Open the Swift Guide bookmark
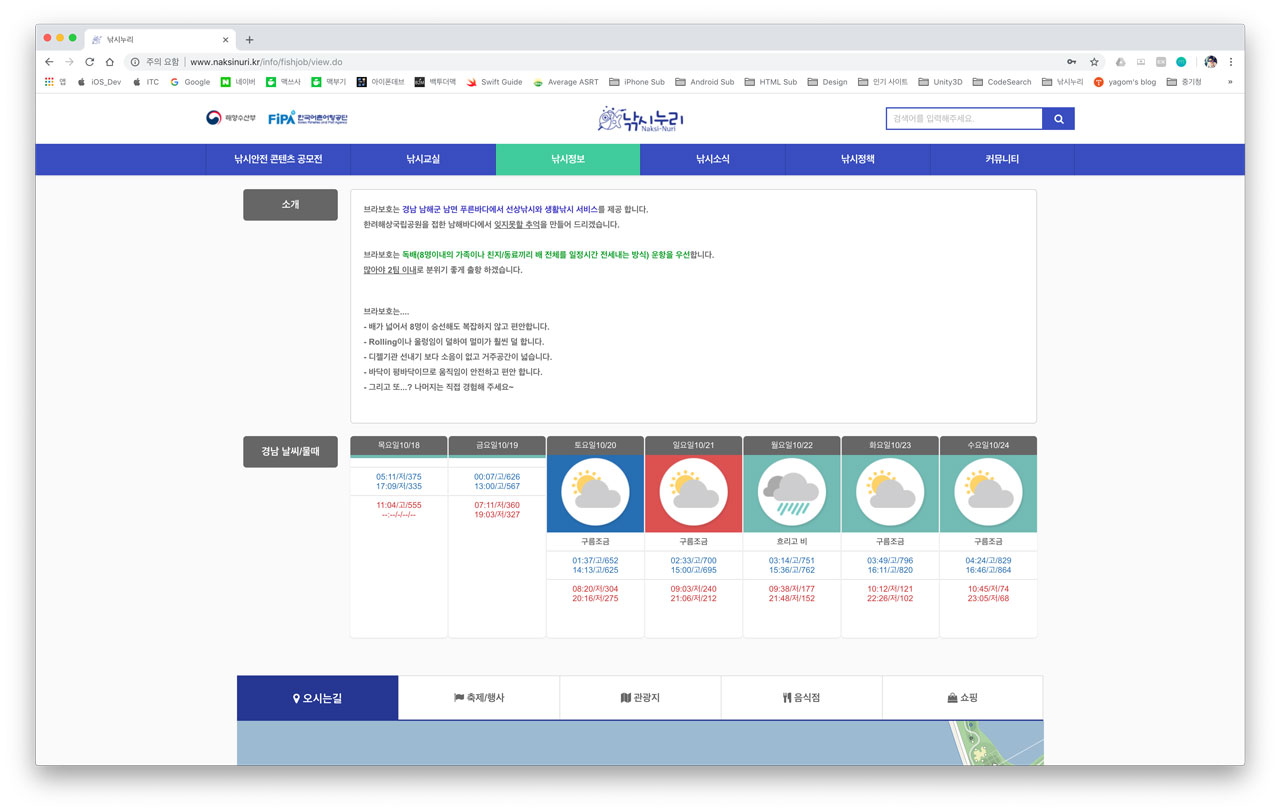This screenshot has height=812, width=1280. 494,82
